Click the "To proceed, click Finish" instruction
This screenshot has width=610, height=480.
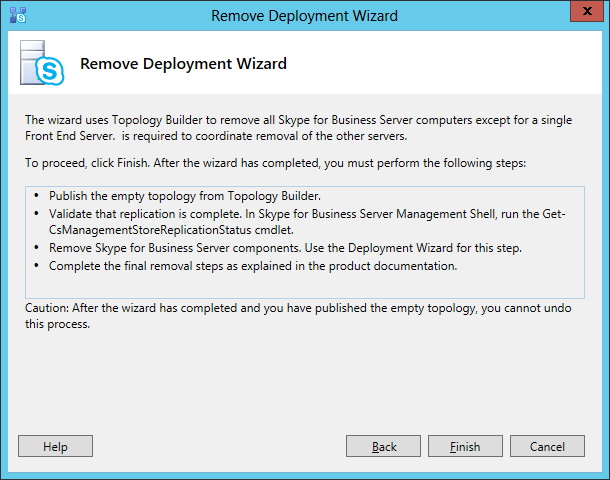pyautogui.click(x=275, y=163)
